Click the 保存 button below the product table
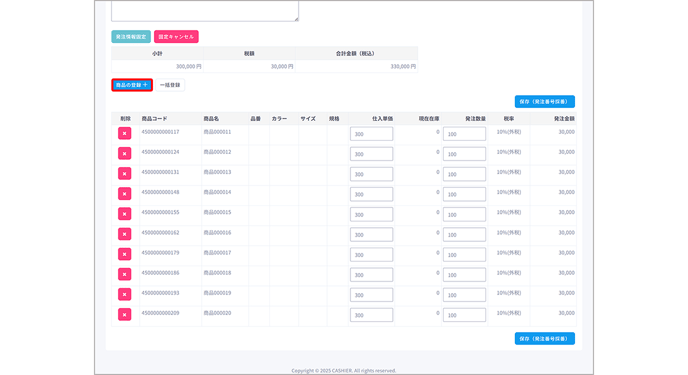 click(545, 339)
